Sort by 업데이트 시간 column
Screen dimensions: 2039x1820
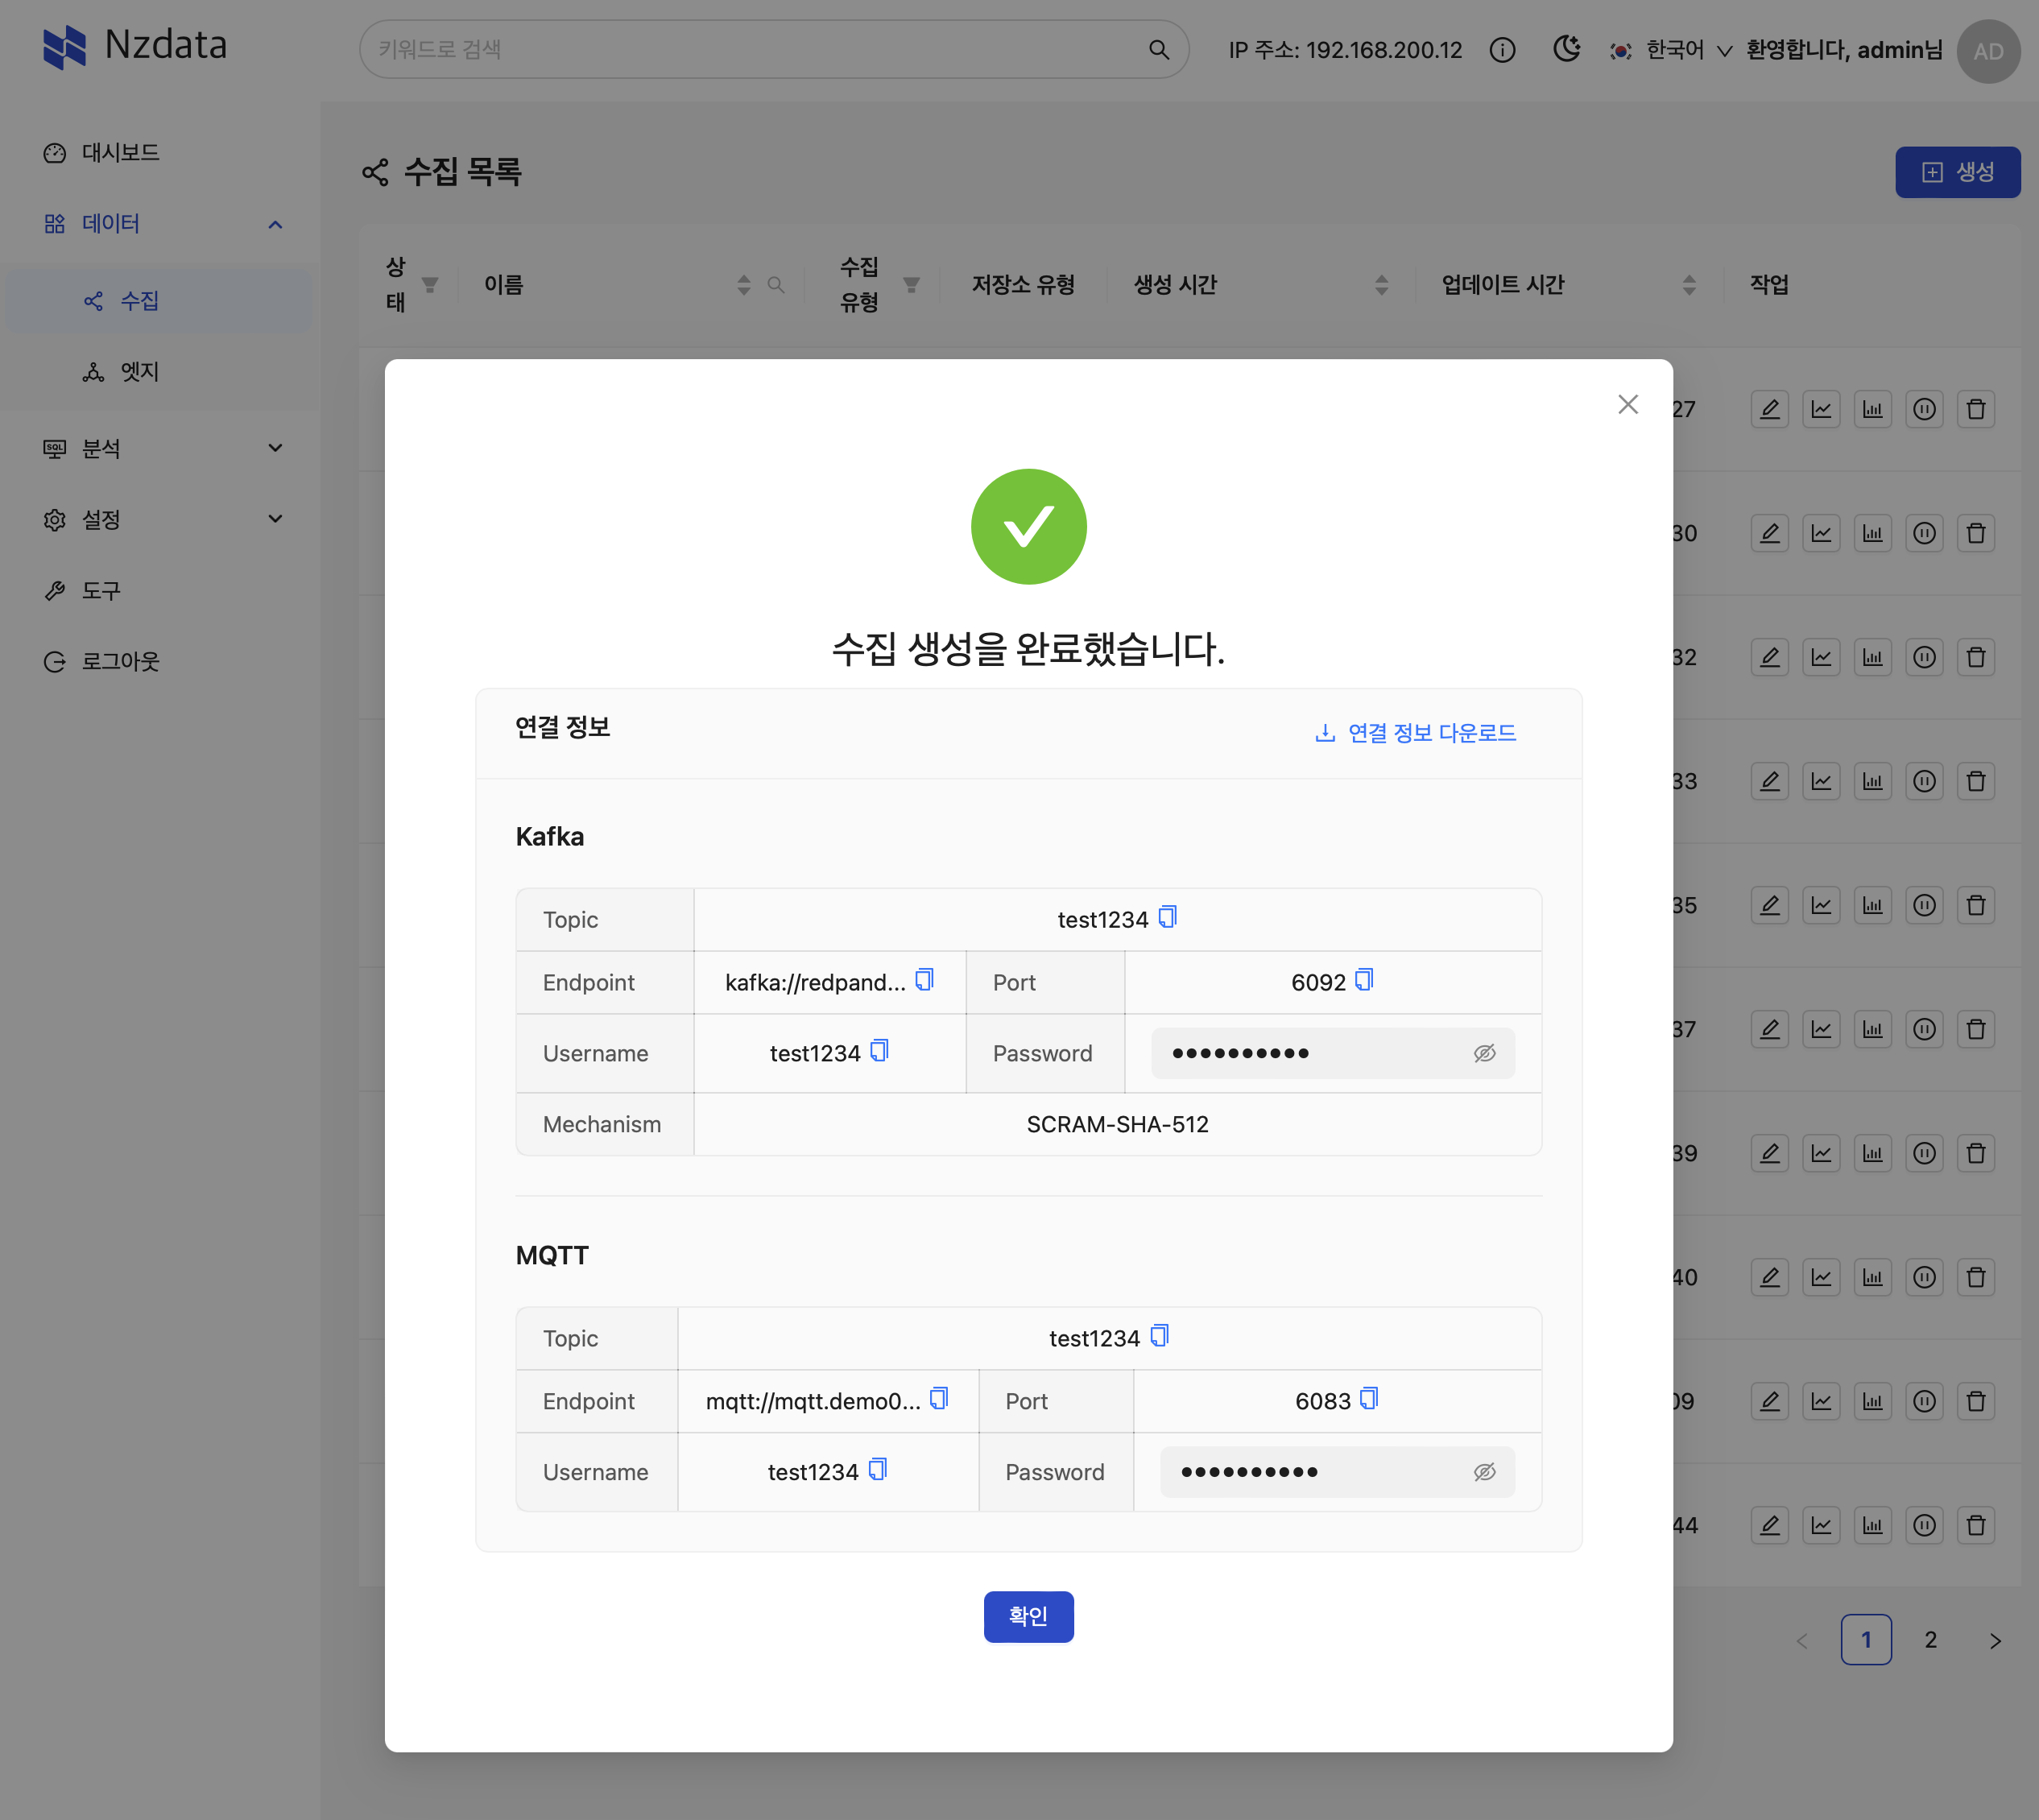[1689, 285]
